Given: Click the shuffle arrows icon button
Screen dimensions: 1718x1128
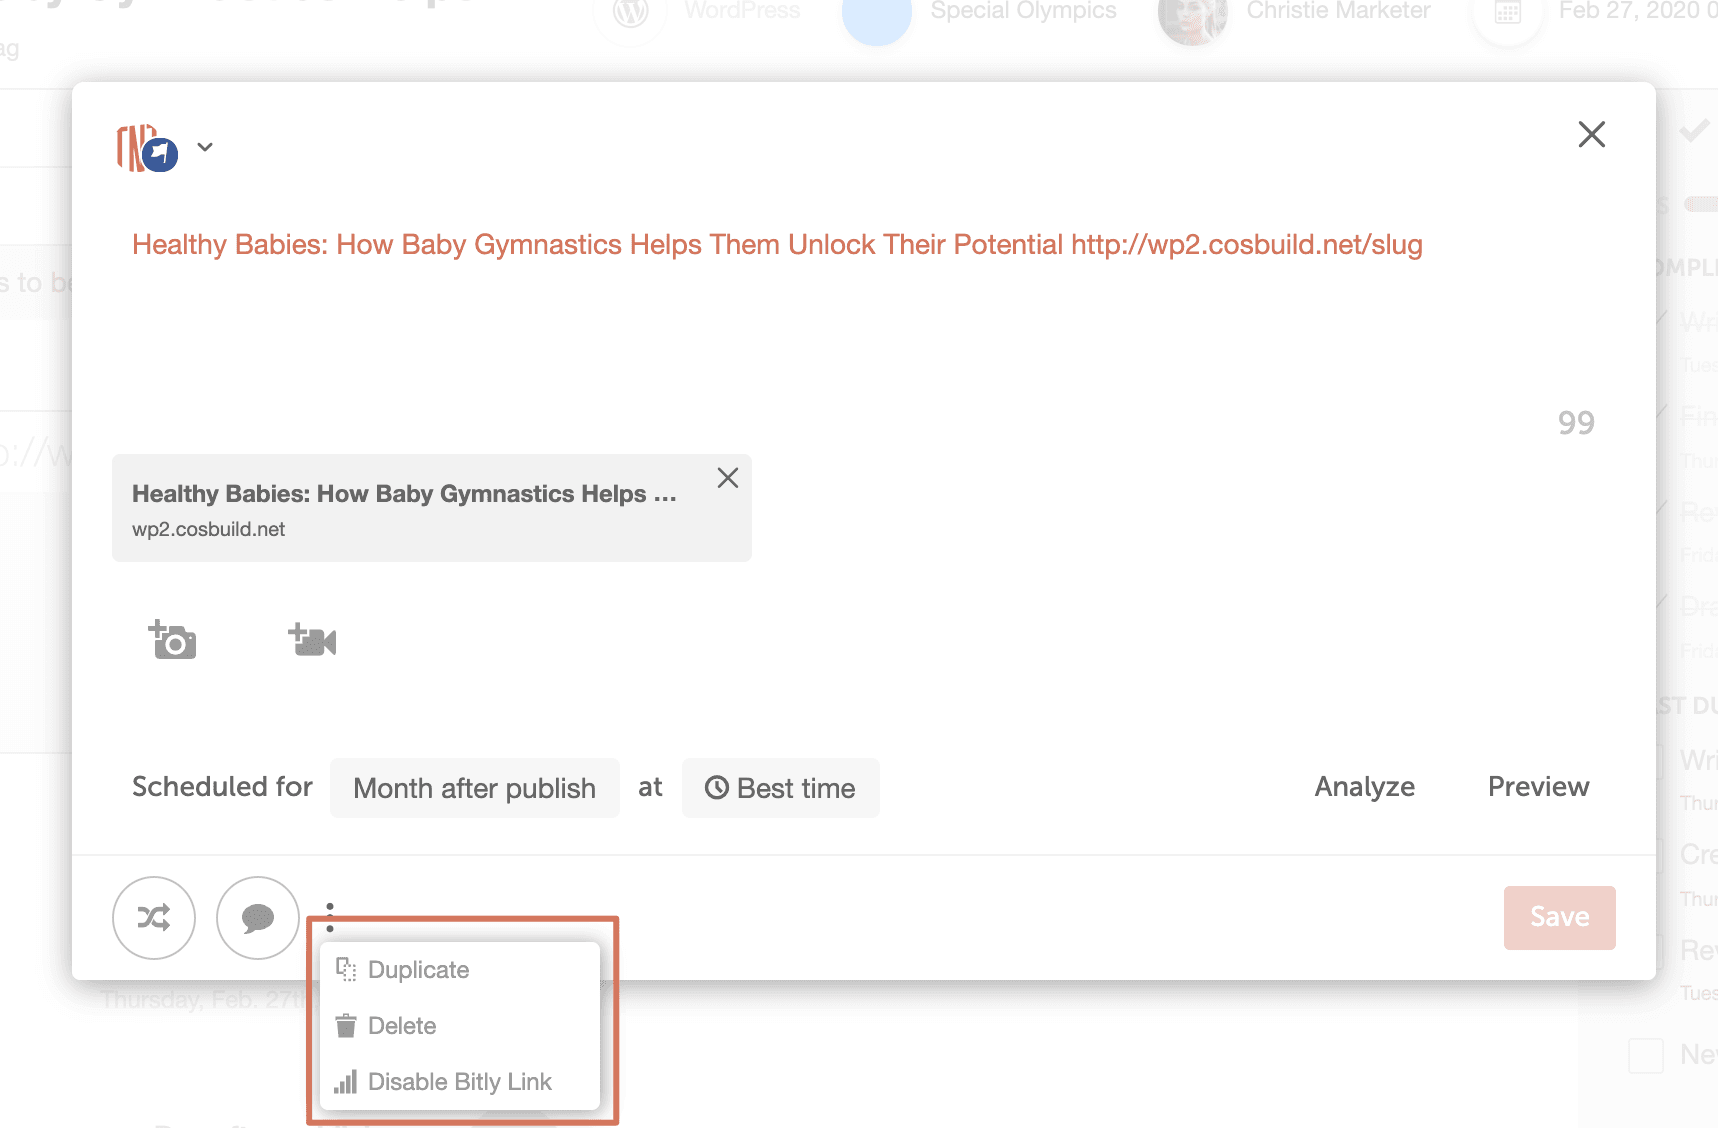Looking at the screenshot, I should coord(154,918).
